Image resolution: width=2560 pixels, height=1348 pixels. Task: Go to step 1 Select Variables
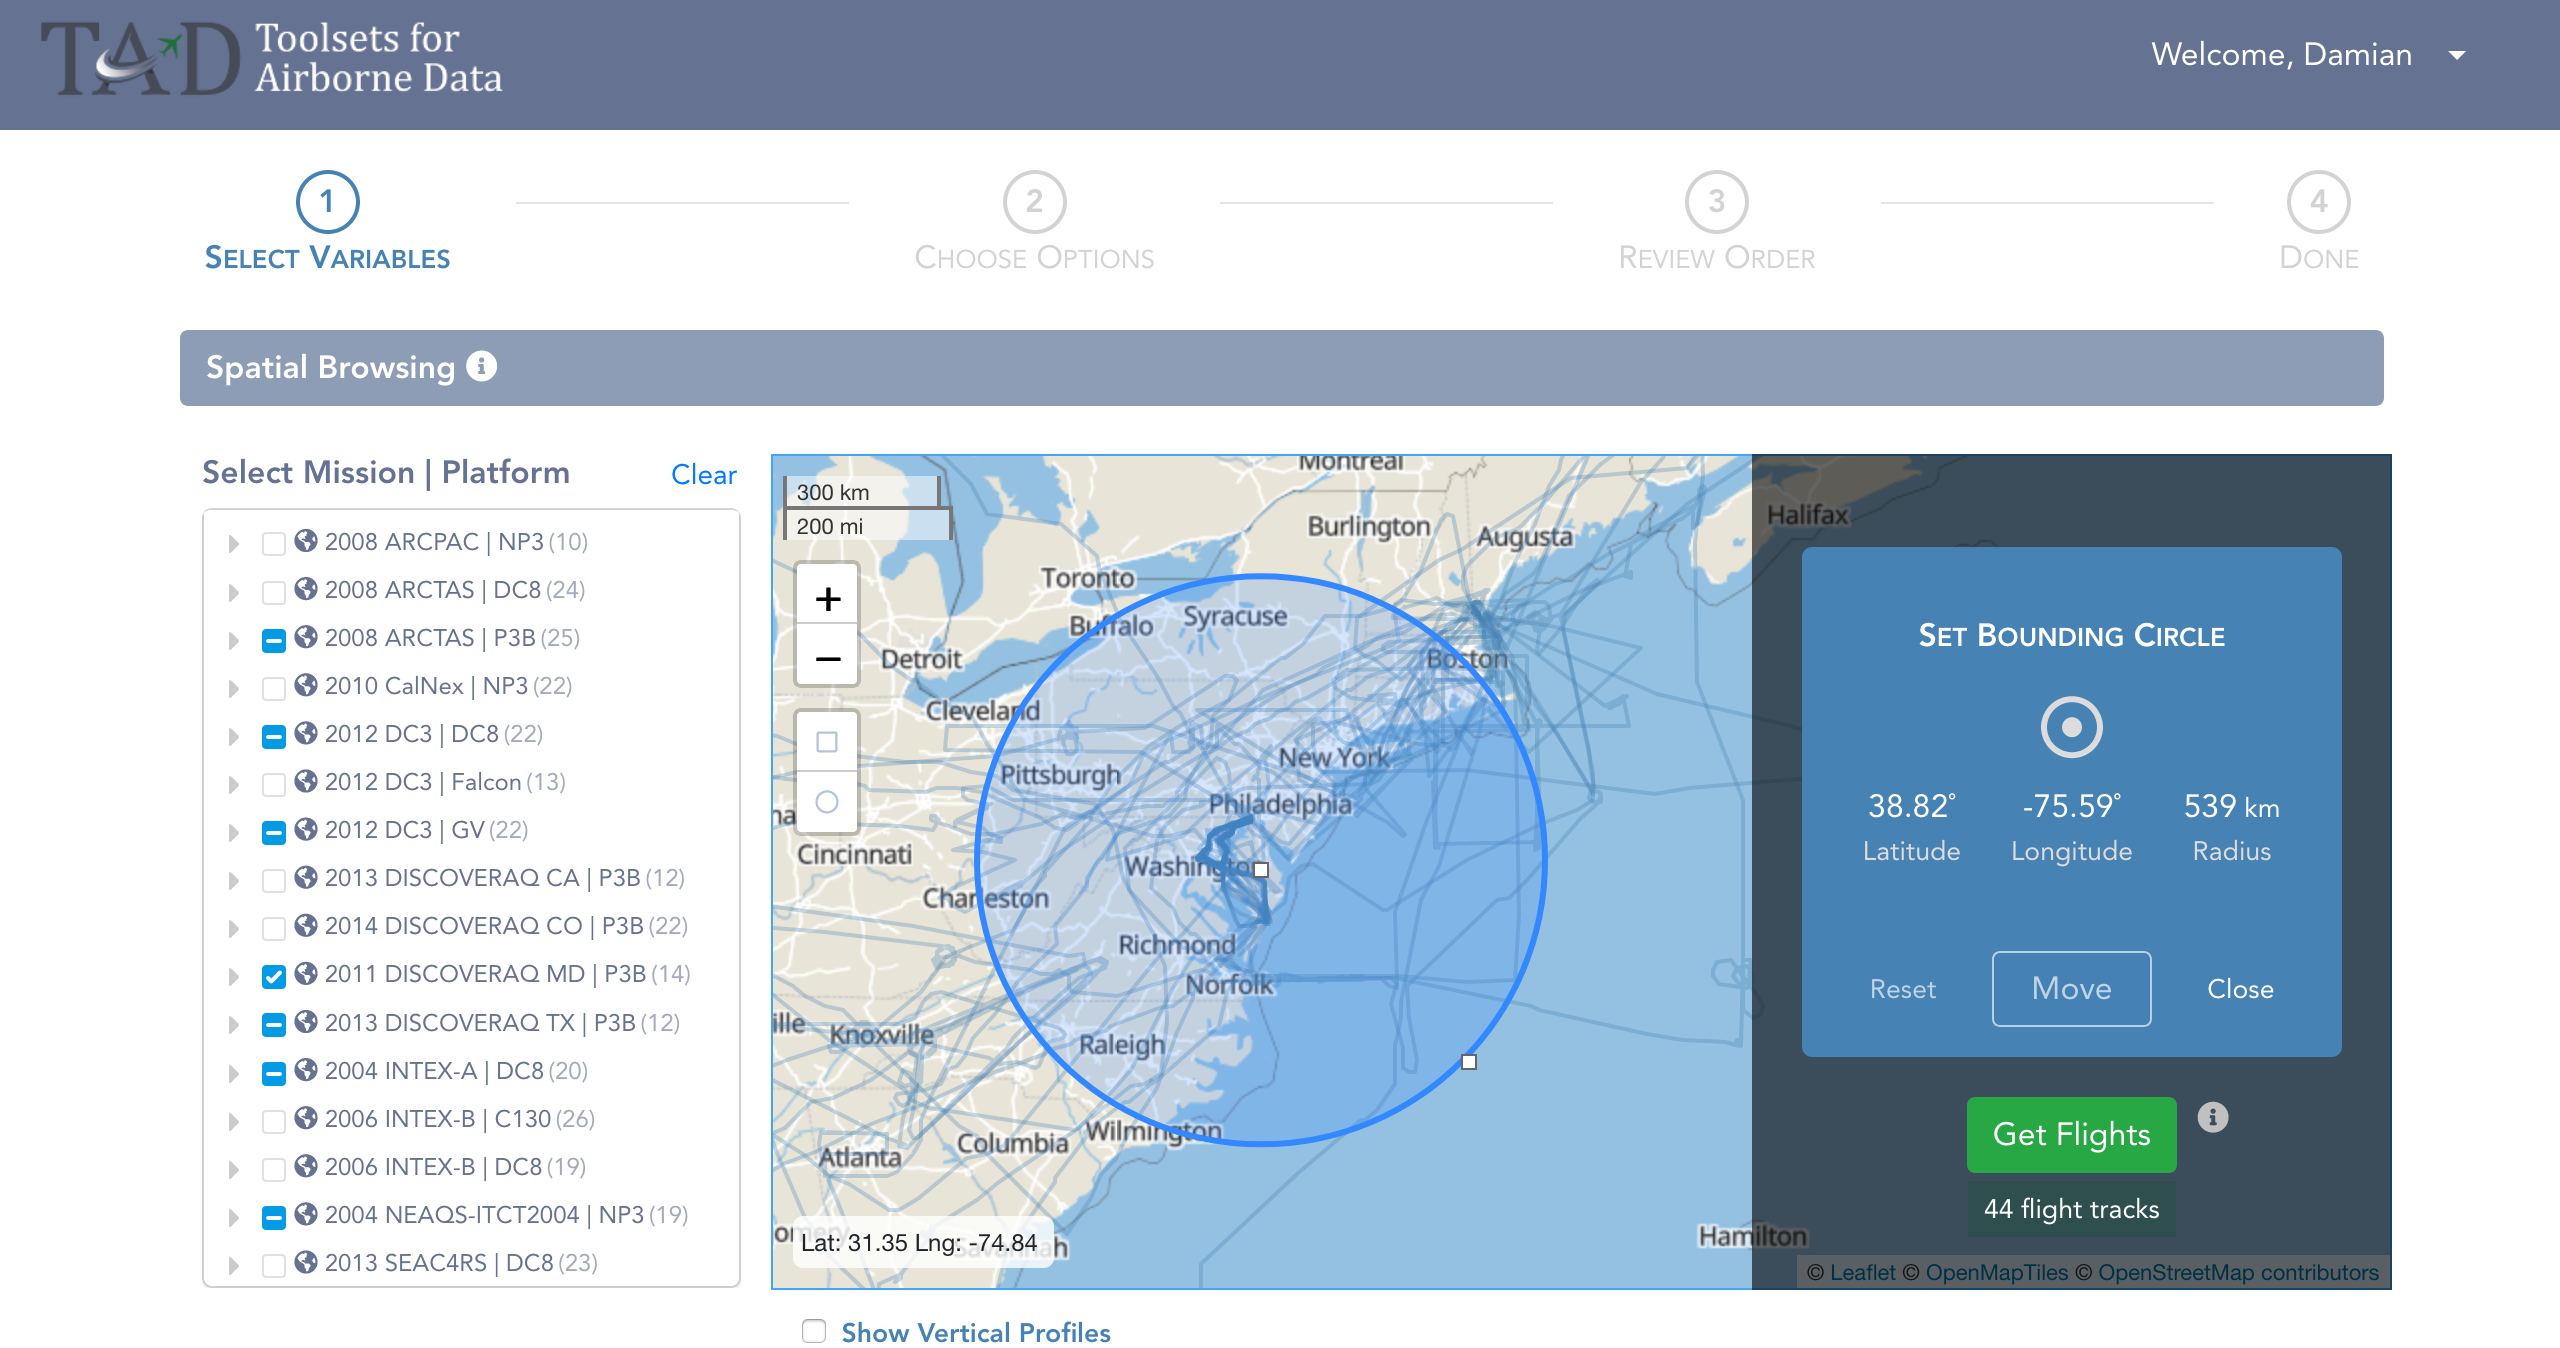point(327,222)
